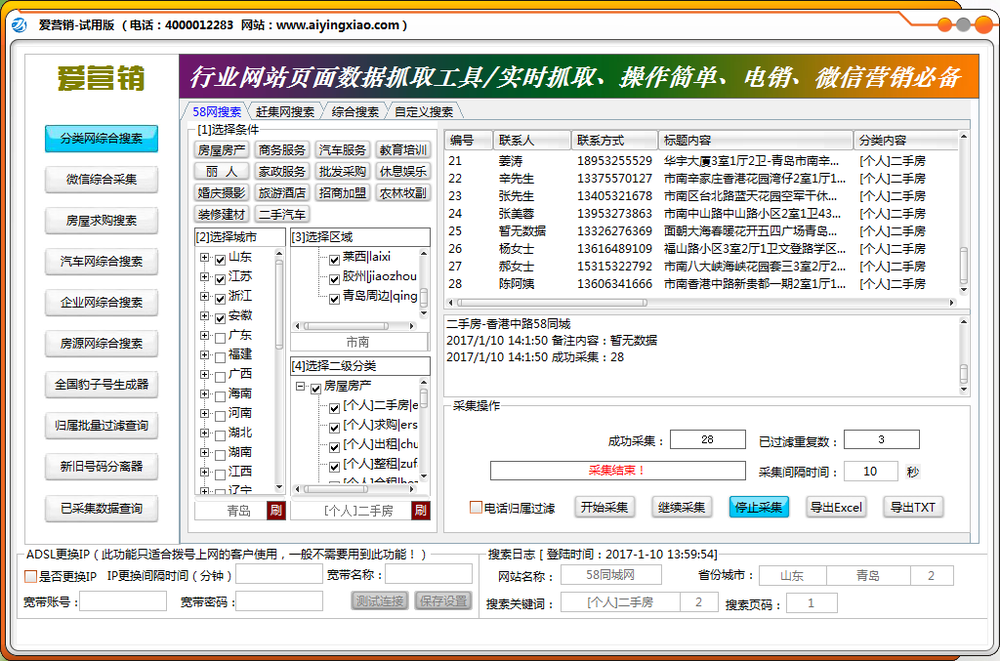Sort by the 联系人 column header
1000x661 pixels.
(532, 140)
